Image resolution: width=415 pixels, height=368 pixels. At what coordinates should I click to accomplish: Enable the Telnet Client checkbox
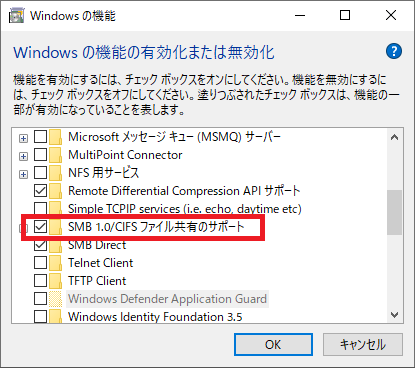coord(40,263)
